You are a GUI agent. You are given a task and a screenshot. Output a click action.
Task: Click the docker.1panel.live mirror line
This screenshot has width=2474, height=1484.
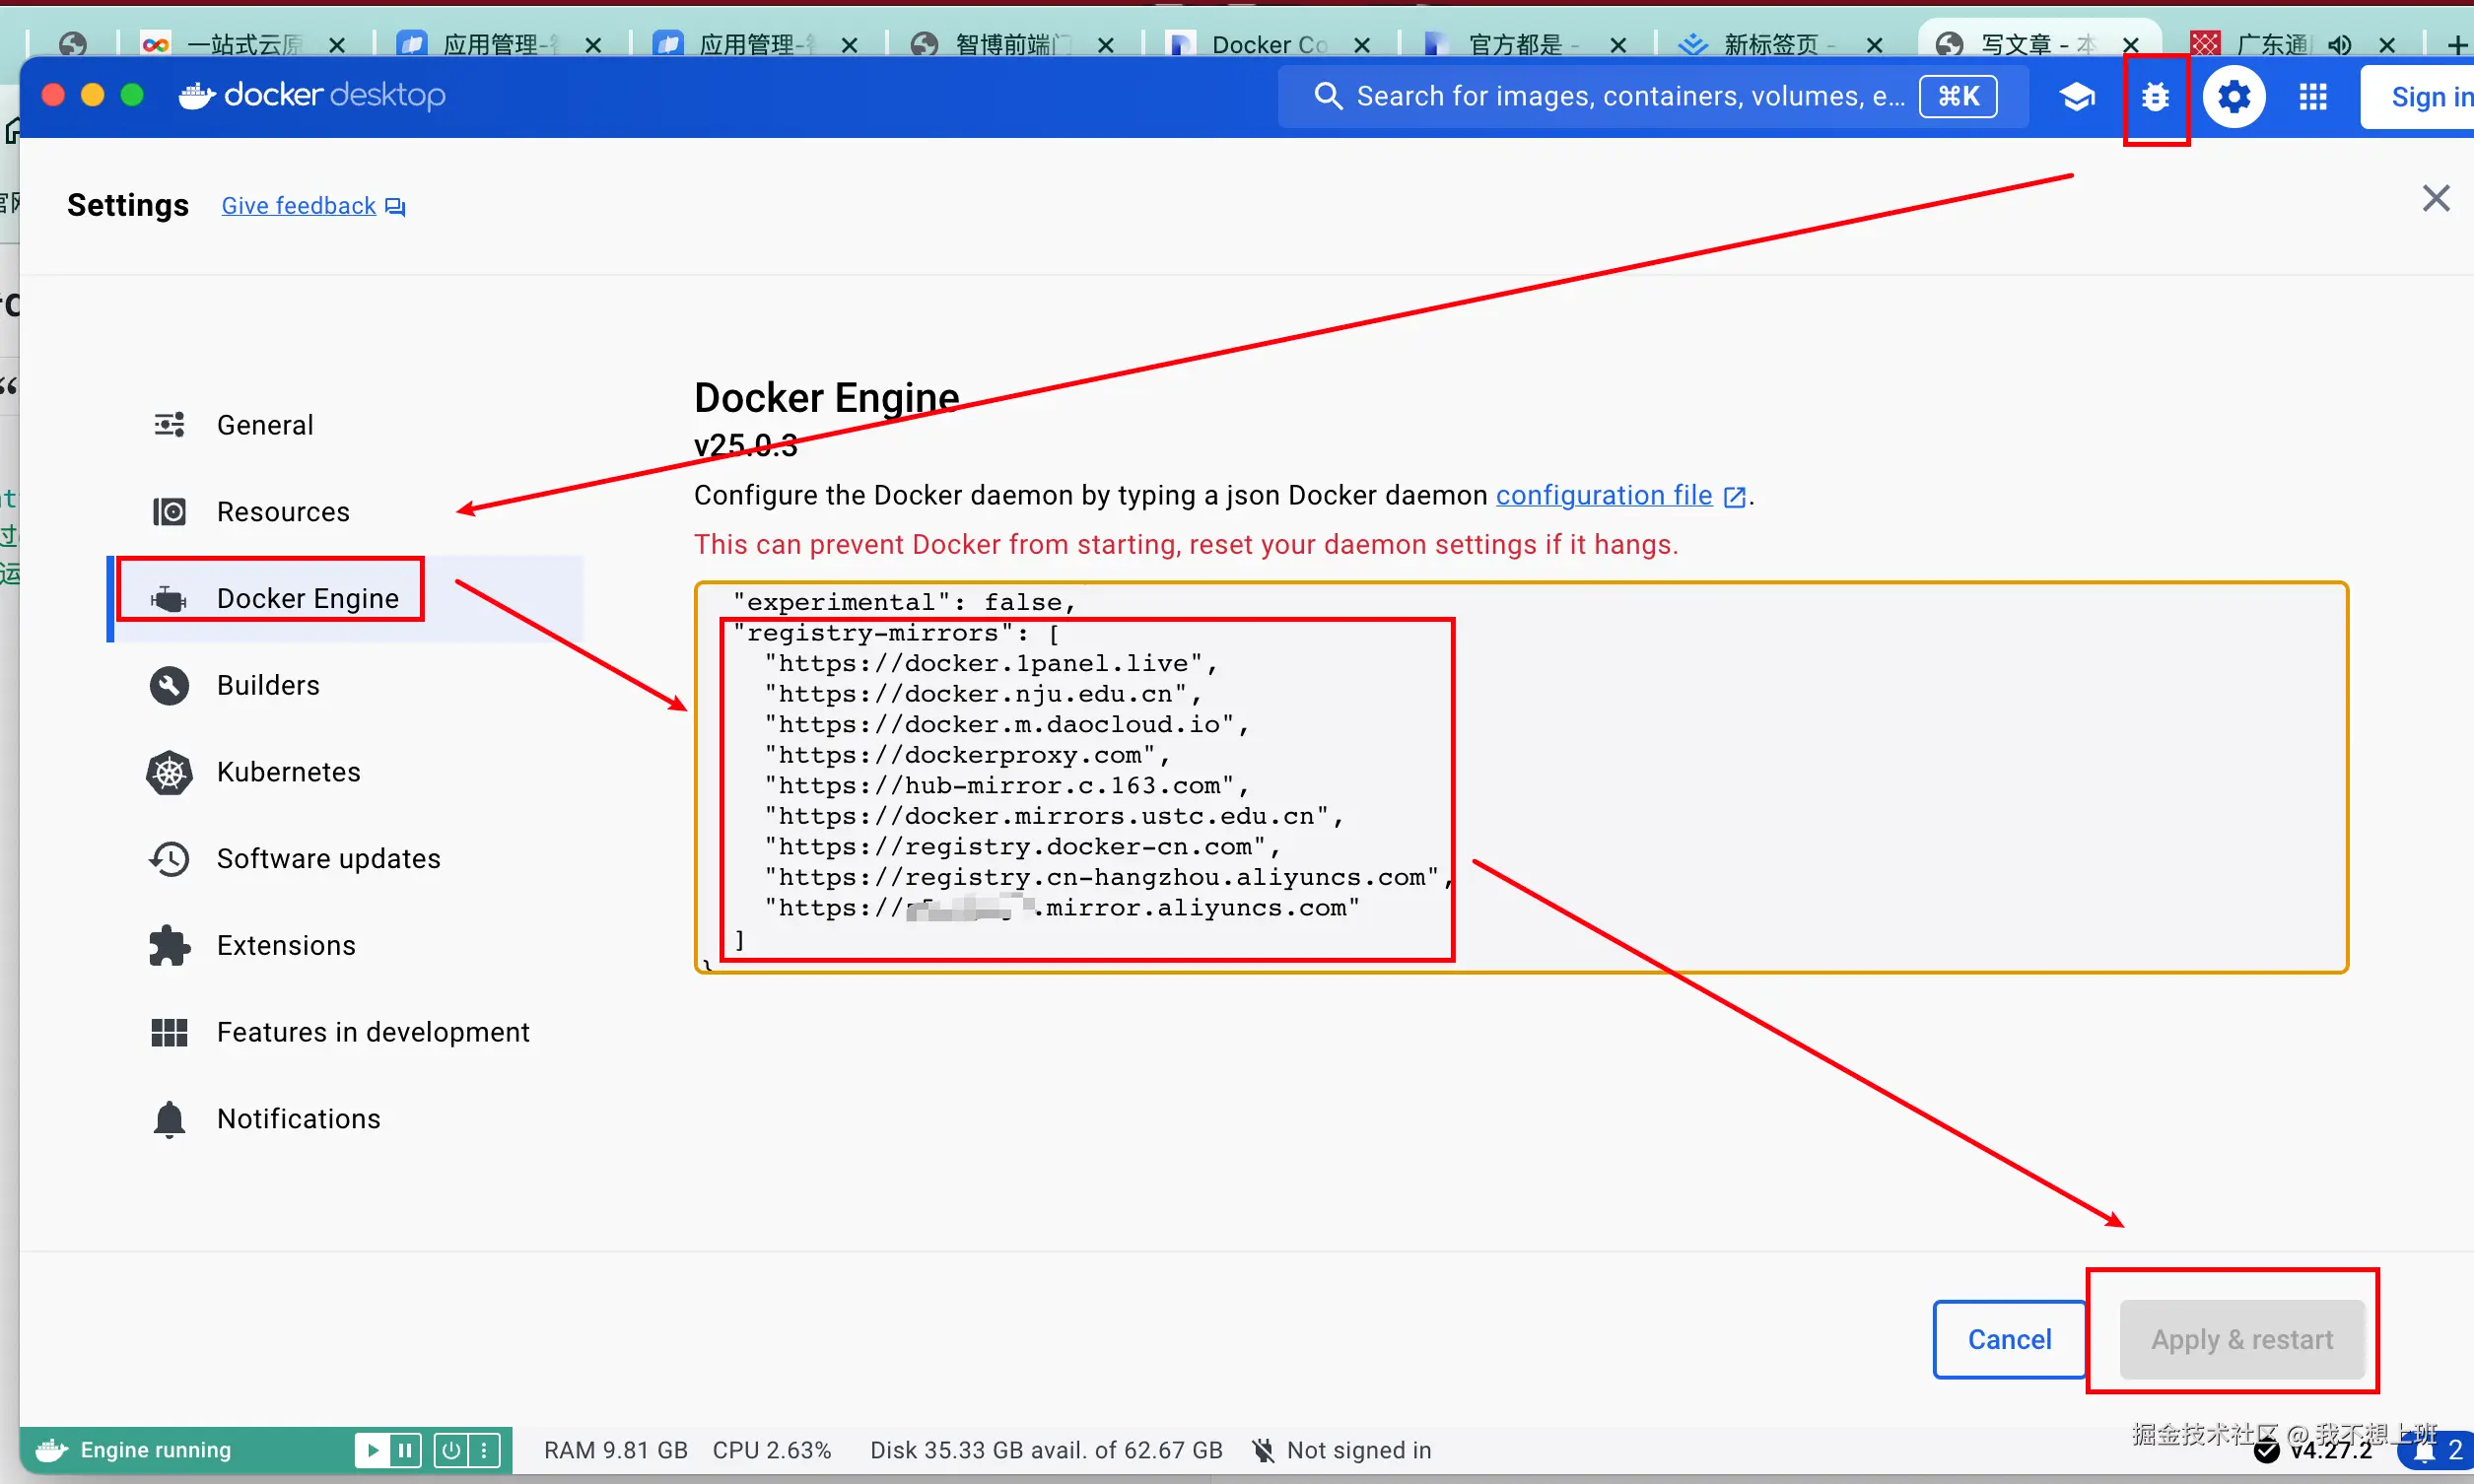pos(991,664)
